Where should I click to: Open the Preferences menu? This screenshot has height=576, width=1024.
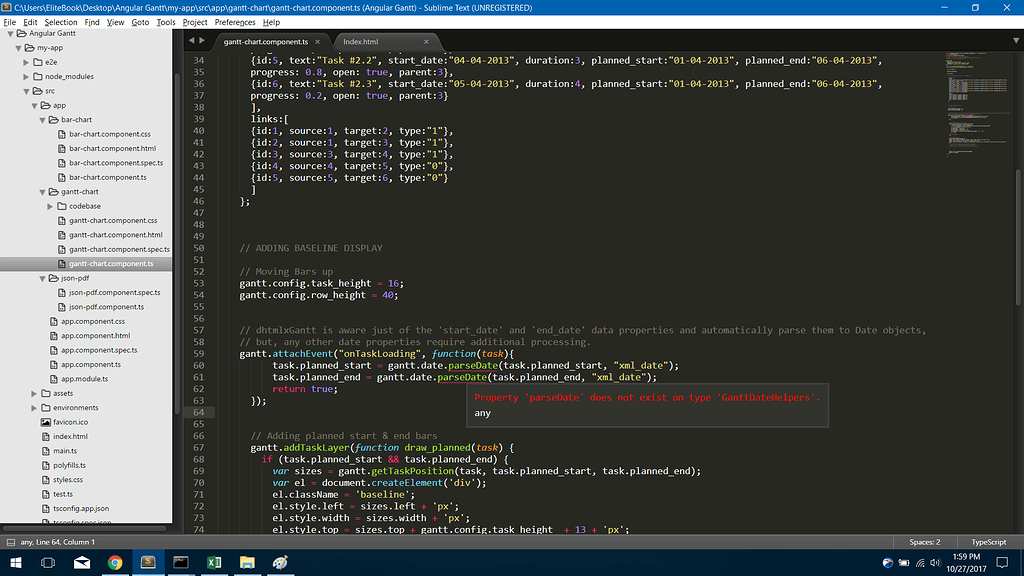click(234, 22)
